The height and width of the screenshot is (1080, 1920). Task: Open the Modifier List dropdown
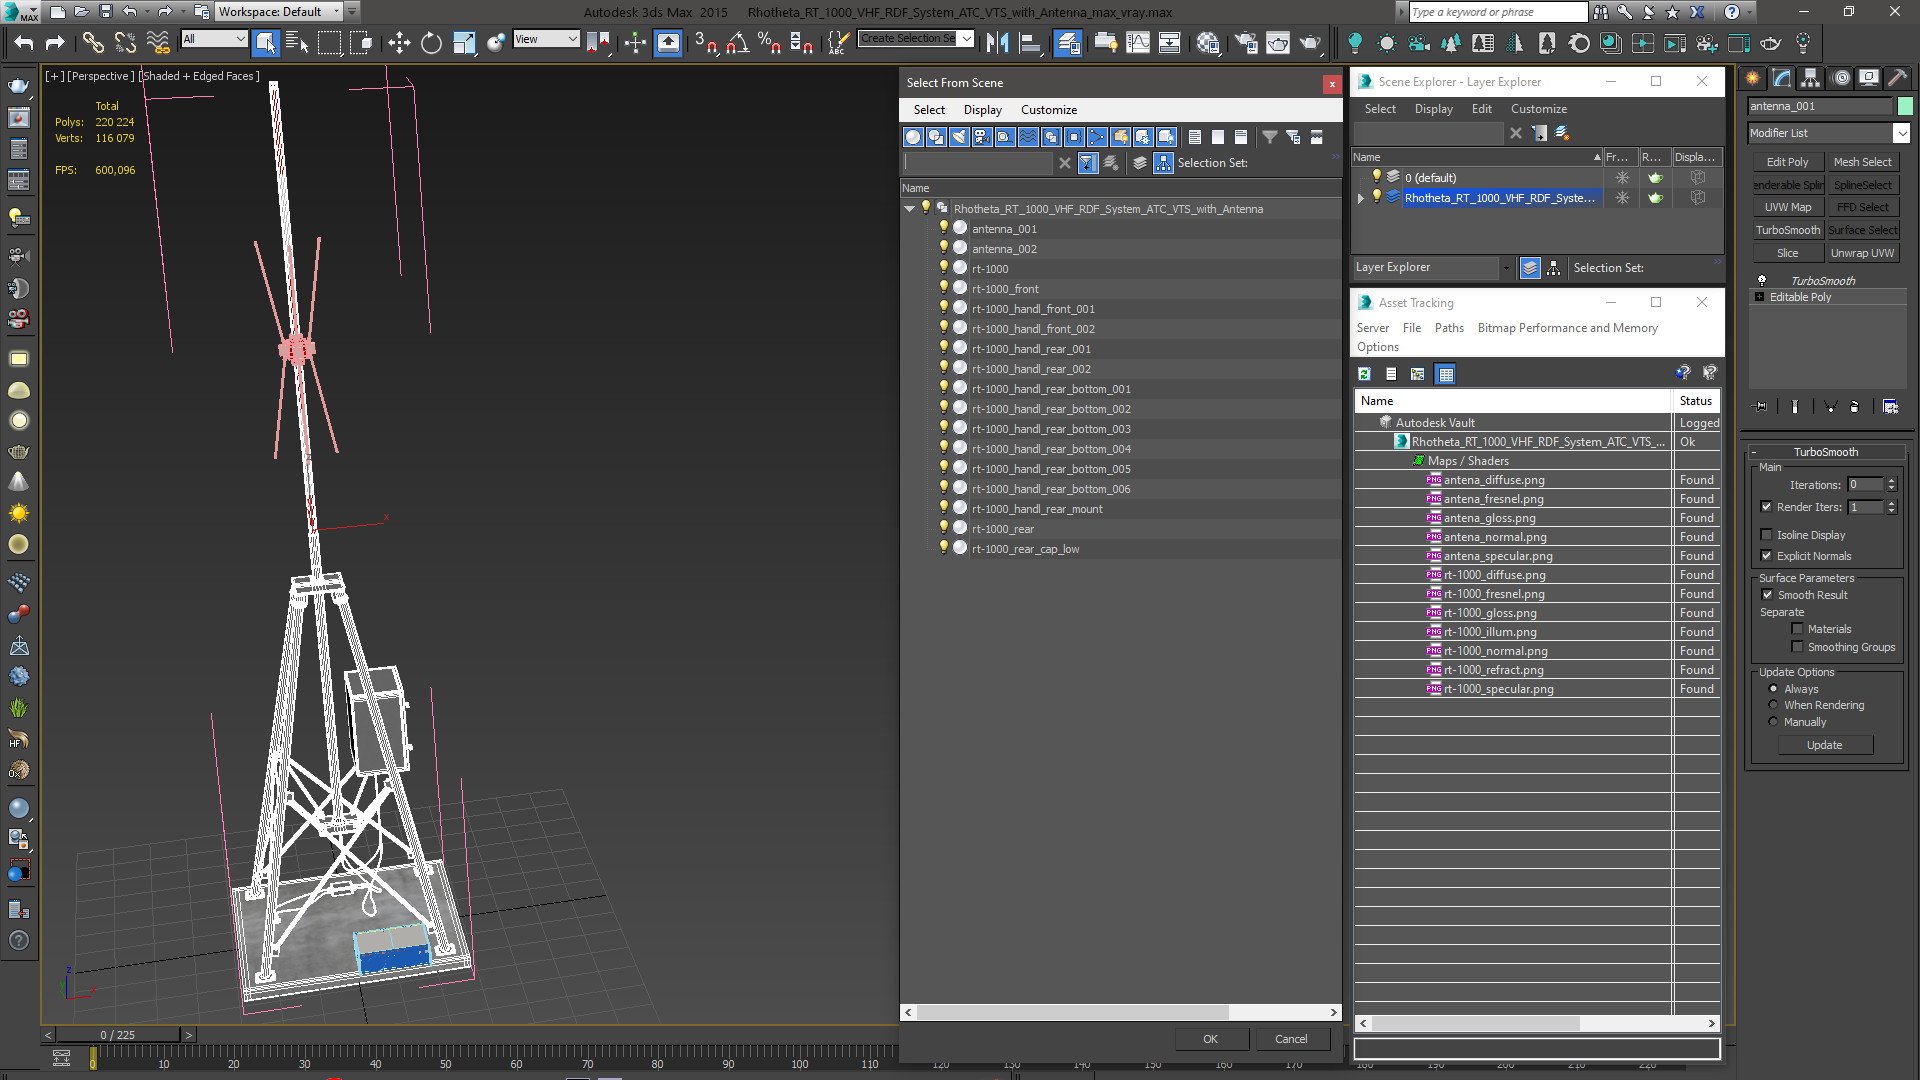[x=1829, y=133]
